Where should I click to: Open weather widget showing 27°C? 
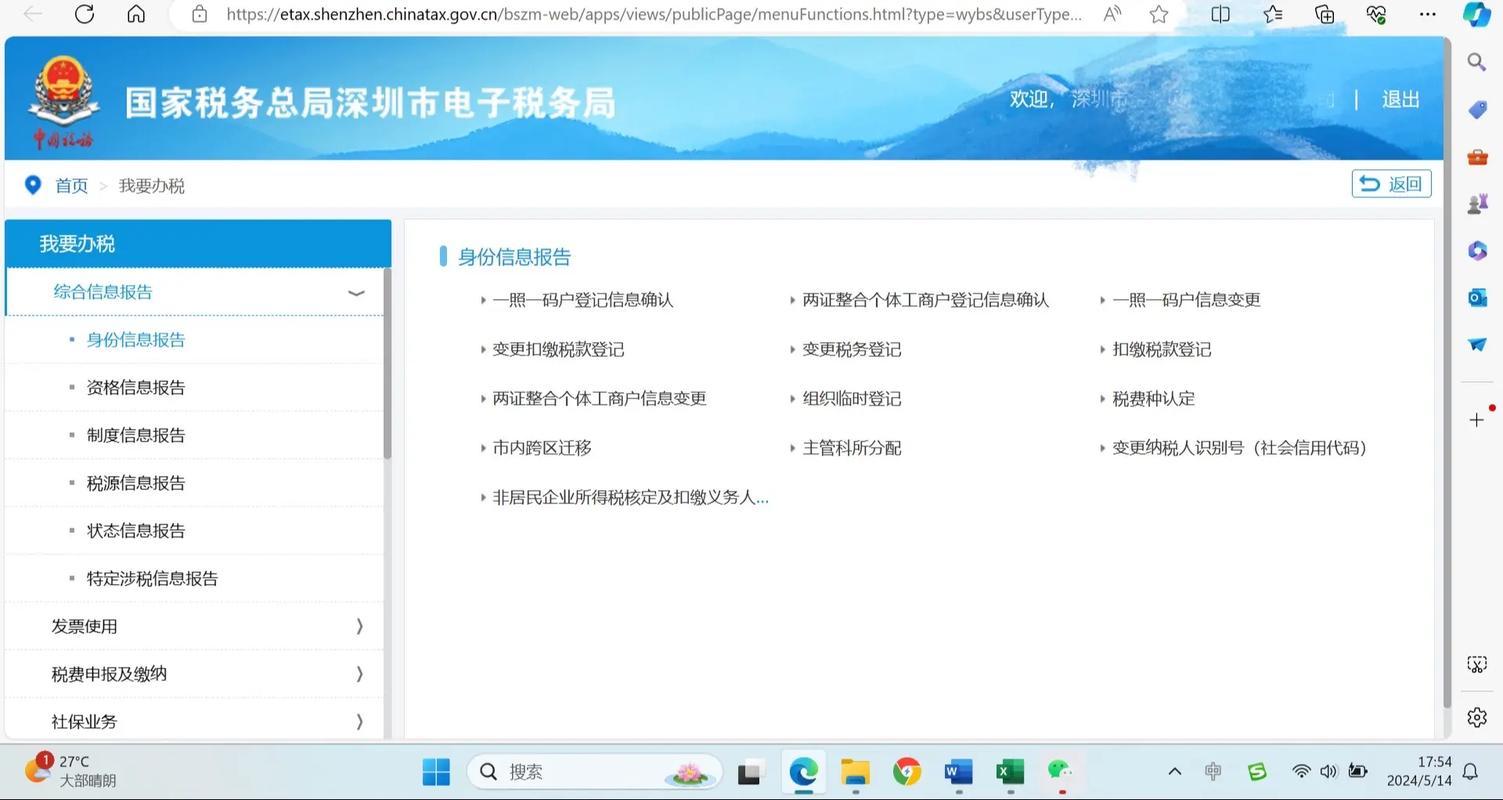pyautogui.click(x=72, y=771)
